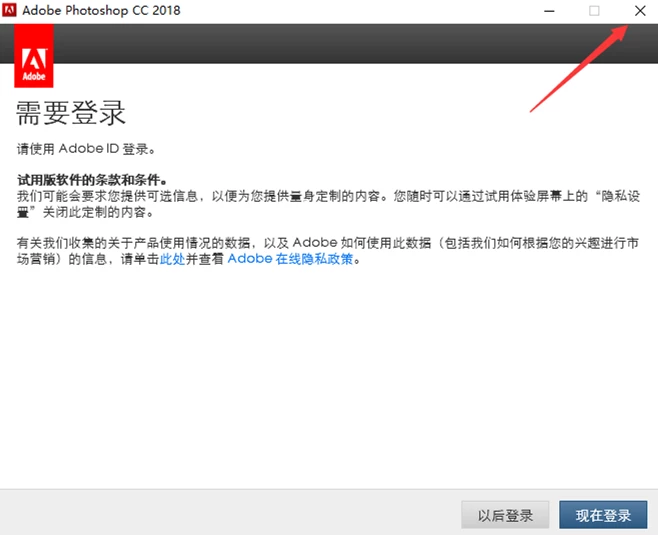Image resolution: width=658 pixels, height=535 pixels.
Task: Open the Adobe 在线隐私政策 link
Action: (x=290, y=259)
